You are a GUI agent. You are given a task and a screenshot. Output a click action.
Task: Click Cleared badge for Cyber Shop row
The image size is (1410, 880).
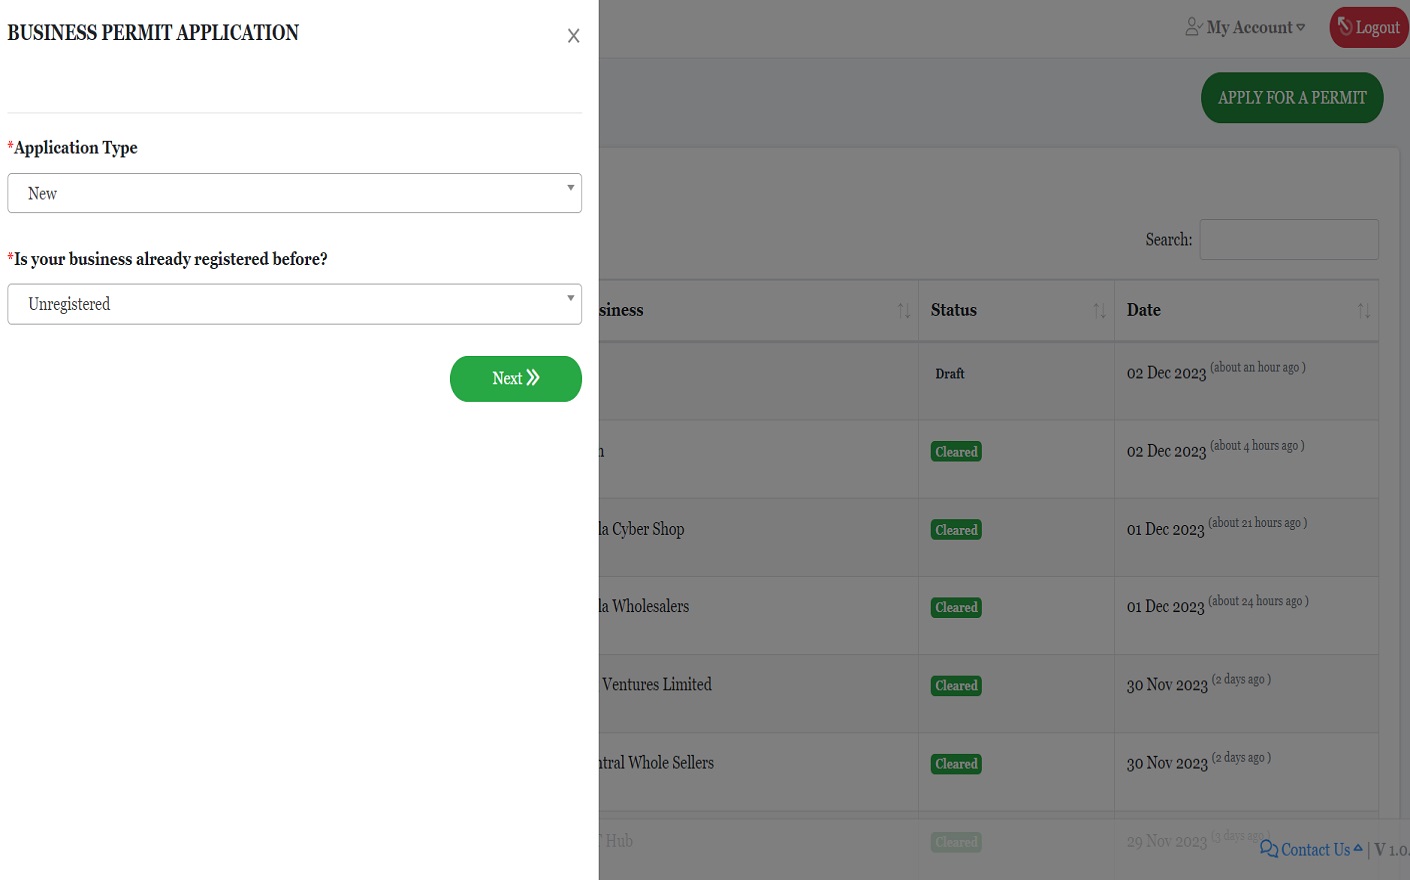pos(956,530)
